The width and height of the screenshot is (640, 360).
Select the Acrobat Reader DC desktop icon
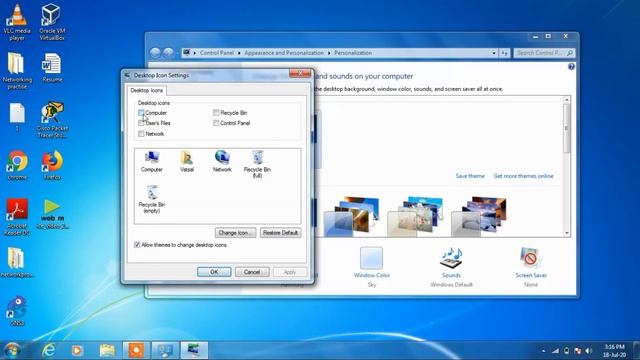pos(17,217)
